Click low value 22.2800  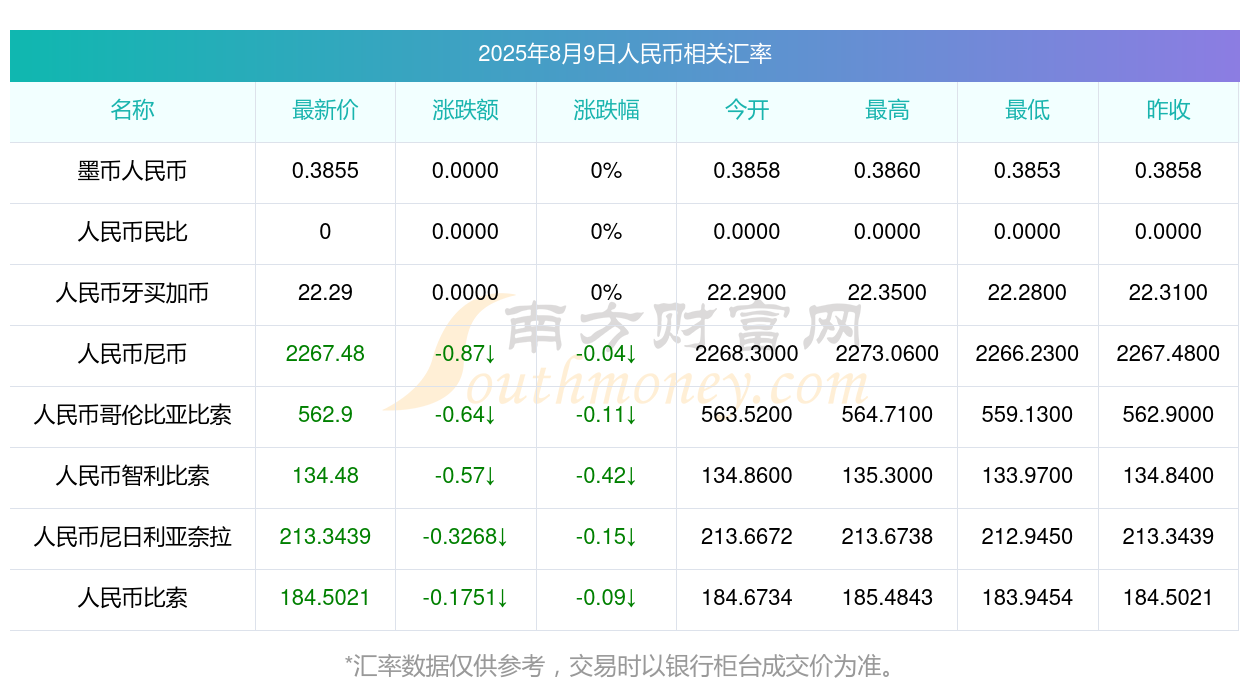coord(1027,293)
